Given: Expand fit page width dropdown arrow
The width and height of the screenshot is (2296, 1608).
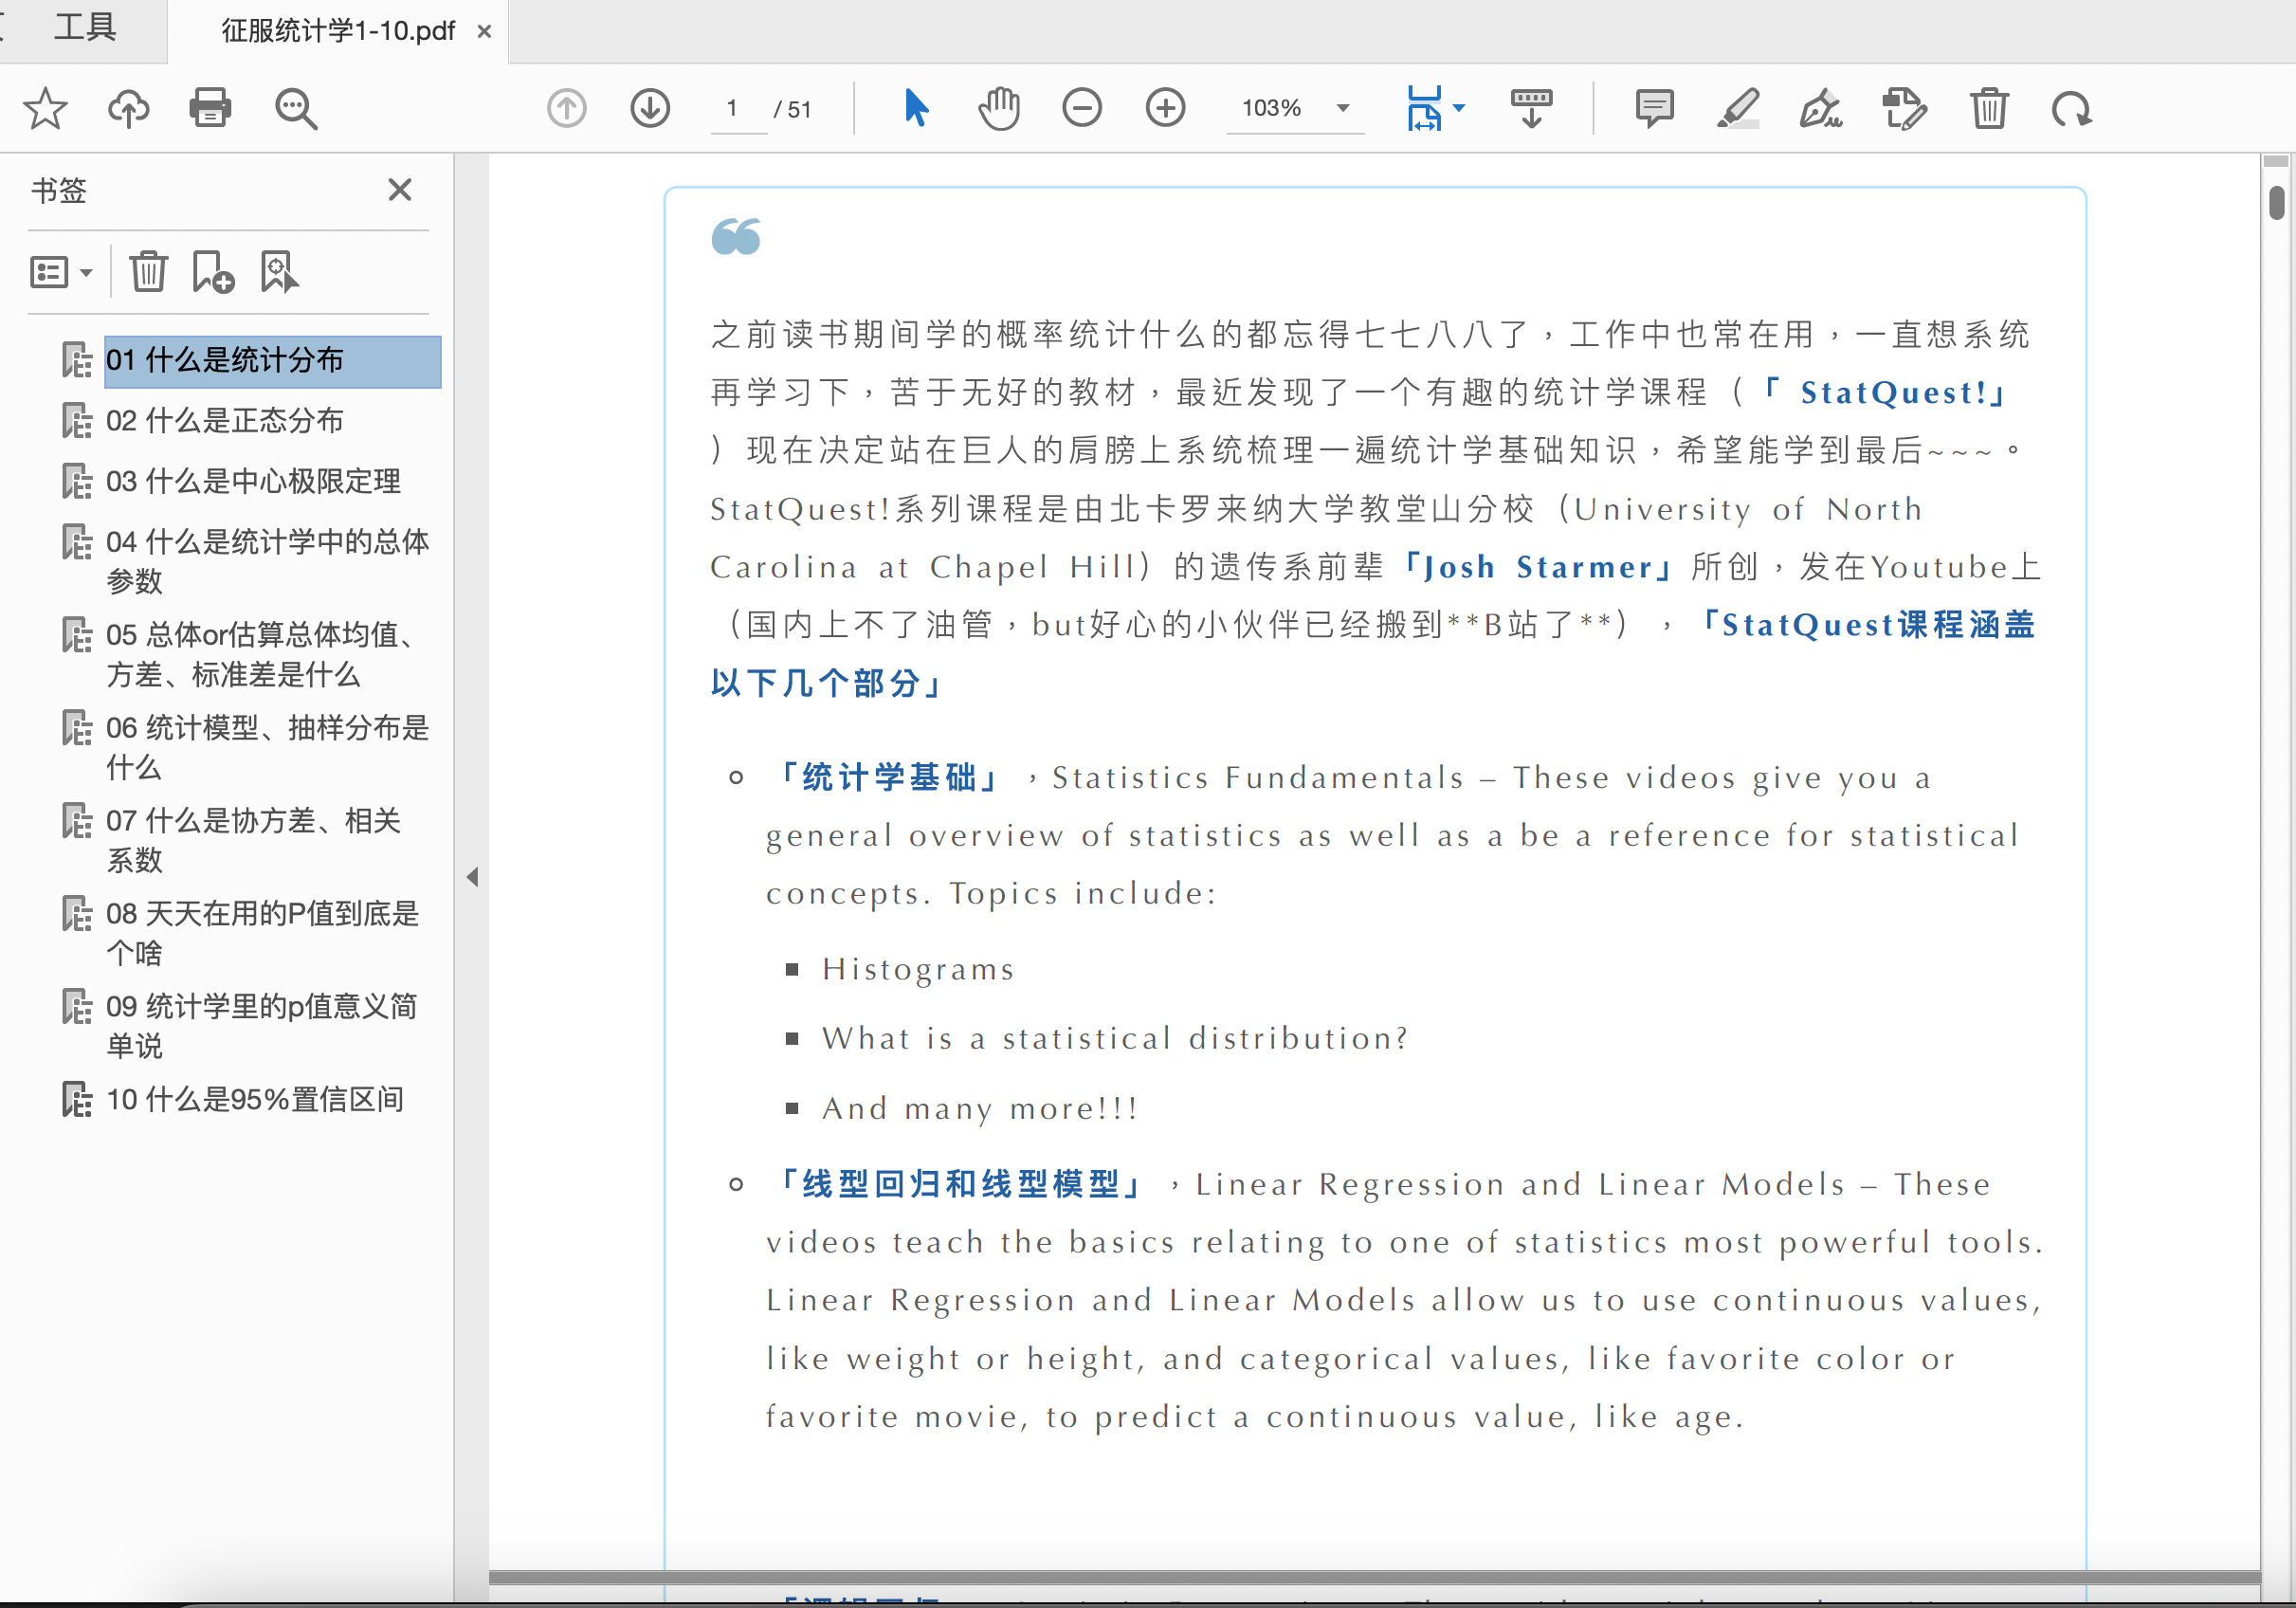Looking at the screenshot, I should tap(1459, 108).
